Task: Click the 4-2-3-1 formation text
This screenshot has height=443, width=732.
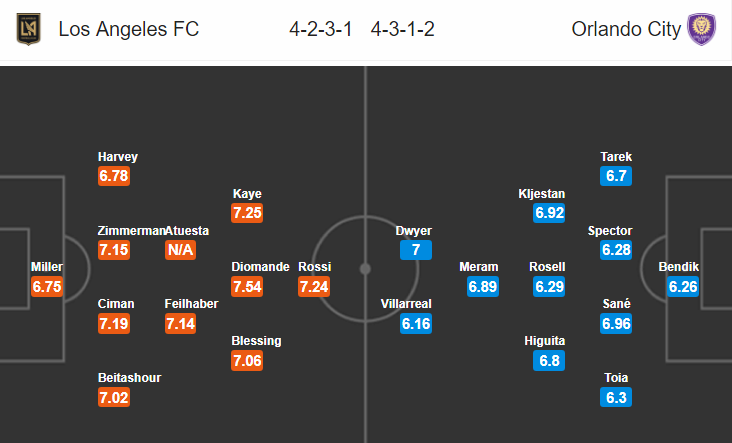Action: (x=321, y=29)
